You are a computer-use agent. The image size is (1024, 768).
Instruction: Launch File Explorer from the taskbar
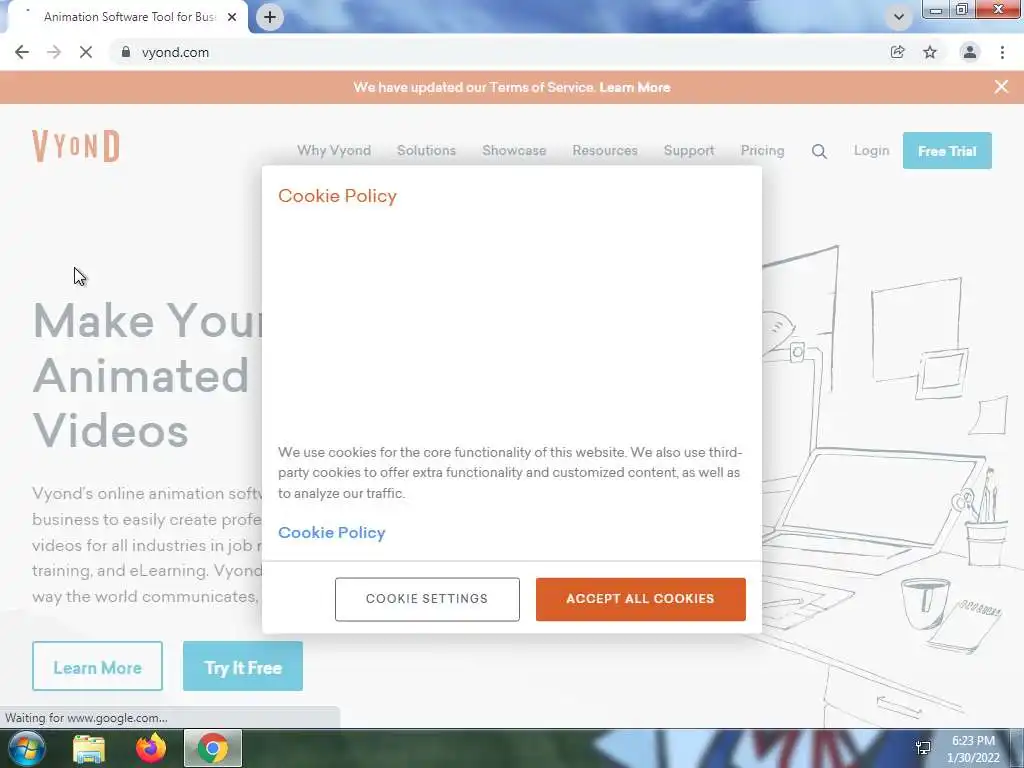point(89,749)
